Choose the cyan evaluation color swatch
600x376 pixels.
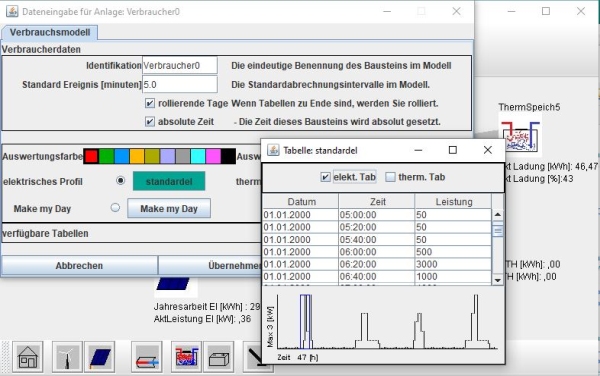click(x=198, y=156)
